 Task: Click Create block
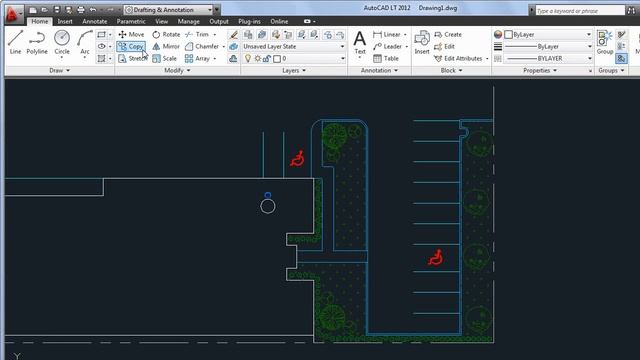point(448,34)
